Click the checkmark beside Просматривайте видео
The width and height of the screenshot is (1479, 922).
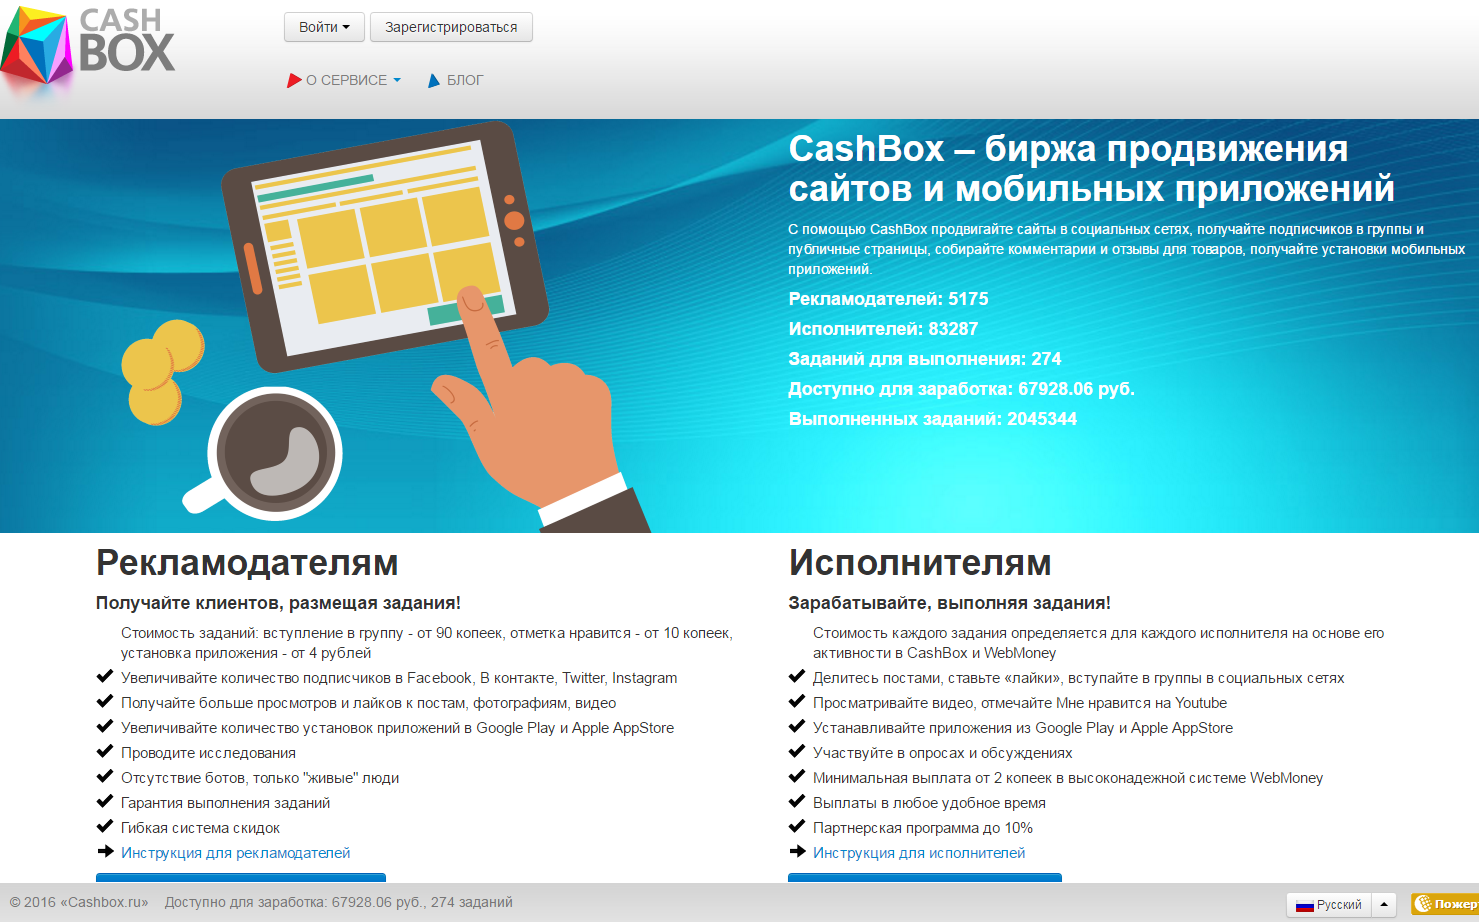click(797, 701)
